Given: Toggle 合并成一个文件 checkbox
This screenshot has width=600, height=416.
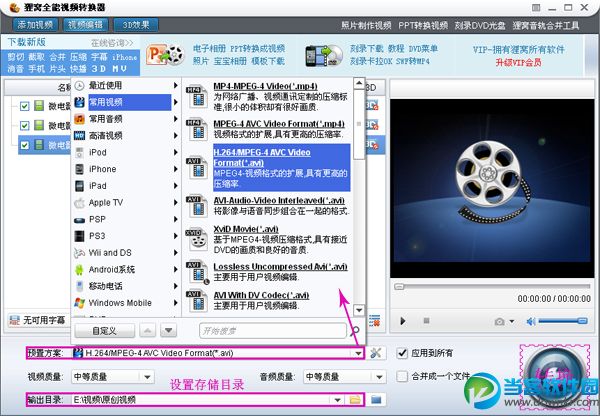Looking at the screenshot, I should tap(402, 376).
